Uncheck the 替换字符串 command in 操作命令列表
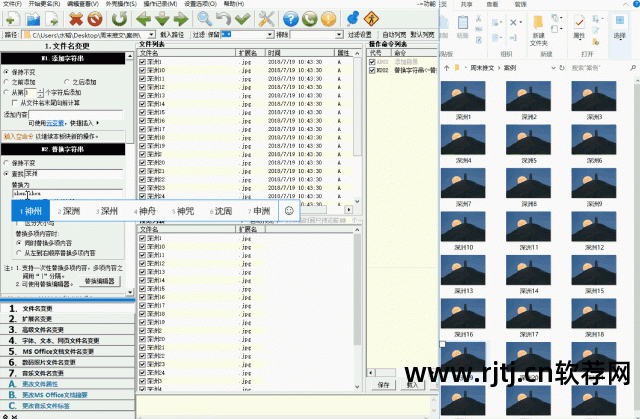The image size is (640, 419). [372, 70]
